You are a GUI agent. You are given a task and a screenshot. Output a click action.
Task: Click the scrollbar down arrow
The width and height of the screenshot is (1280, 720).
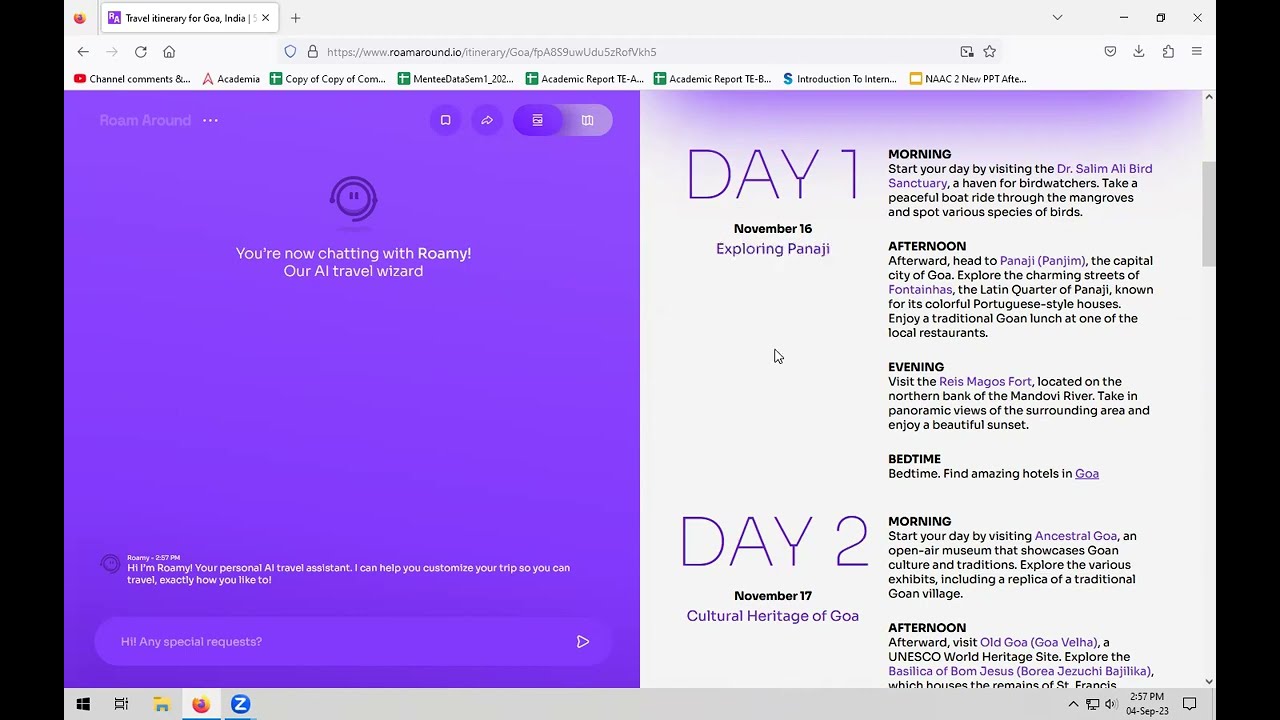coord(1208,681)
